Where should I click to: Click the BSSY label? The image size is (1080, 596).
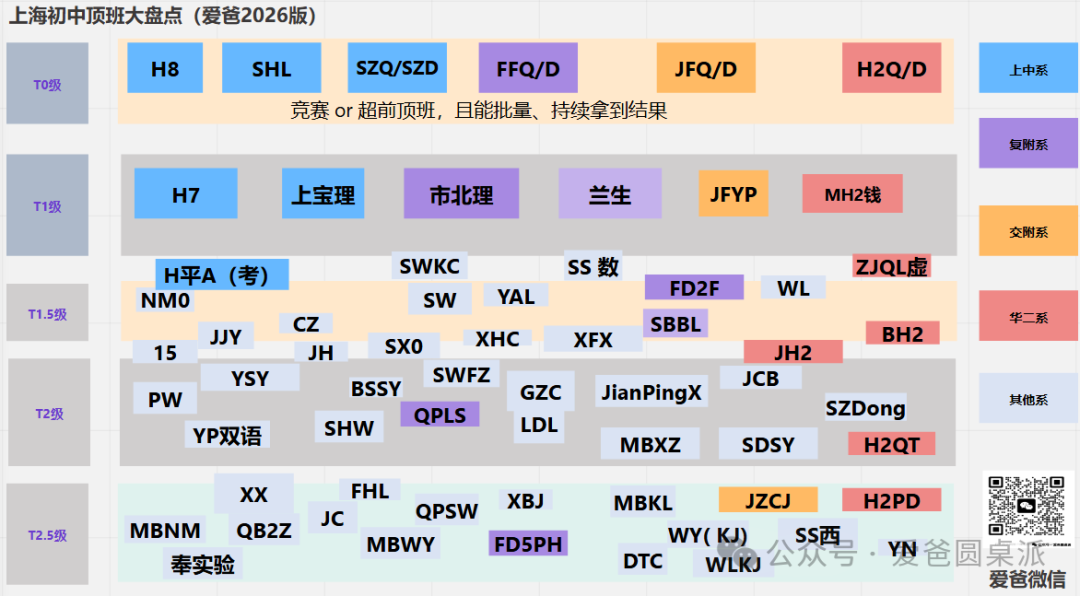(376, 389)
